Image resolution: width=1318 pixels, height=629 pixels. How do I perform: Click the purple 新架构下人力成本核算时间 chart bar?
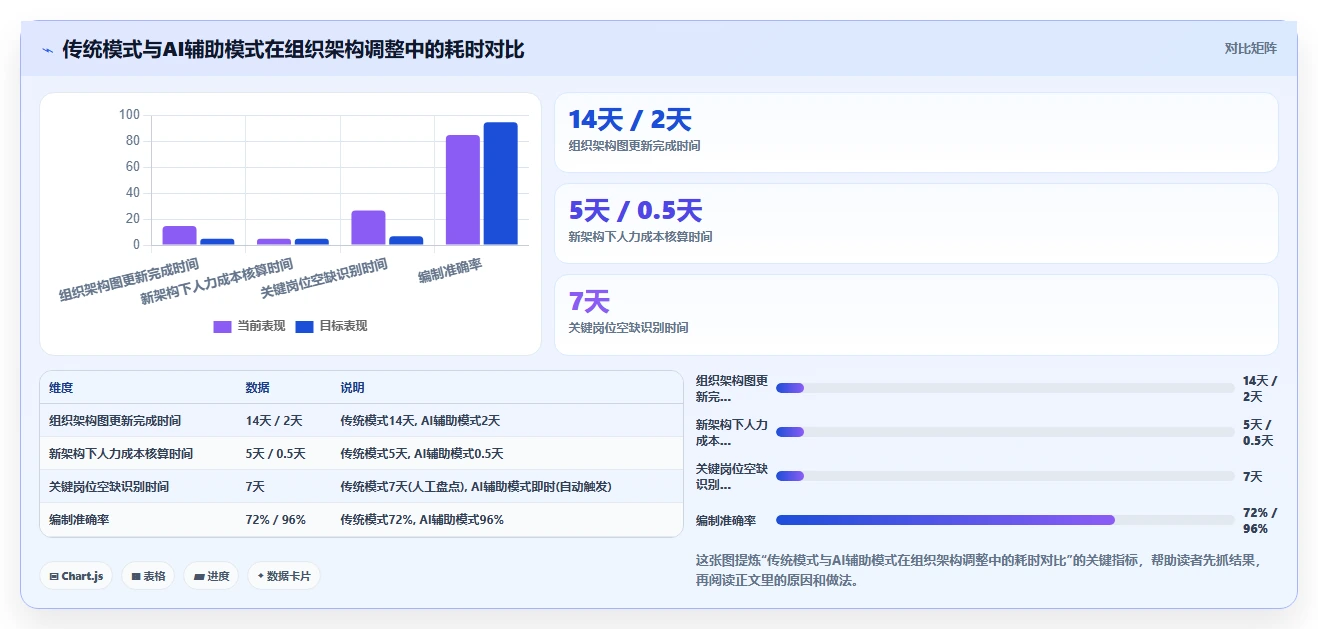[x=274, y=242]
